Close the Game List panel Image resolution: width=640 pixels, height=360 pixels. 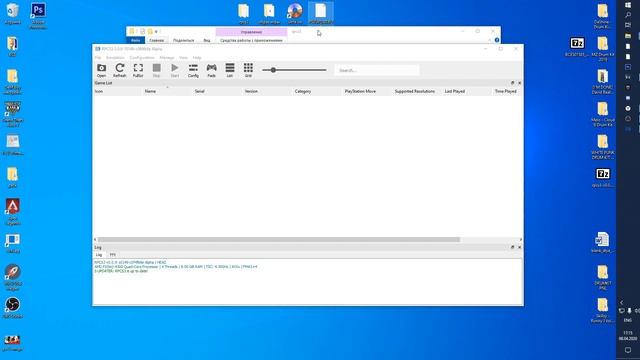point(519,83)
